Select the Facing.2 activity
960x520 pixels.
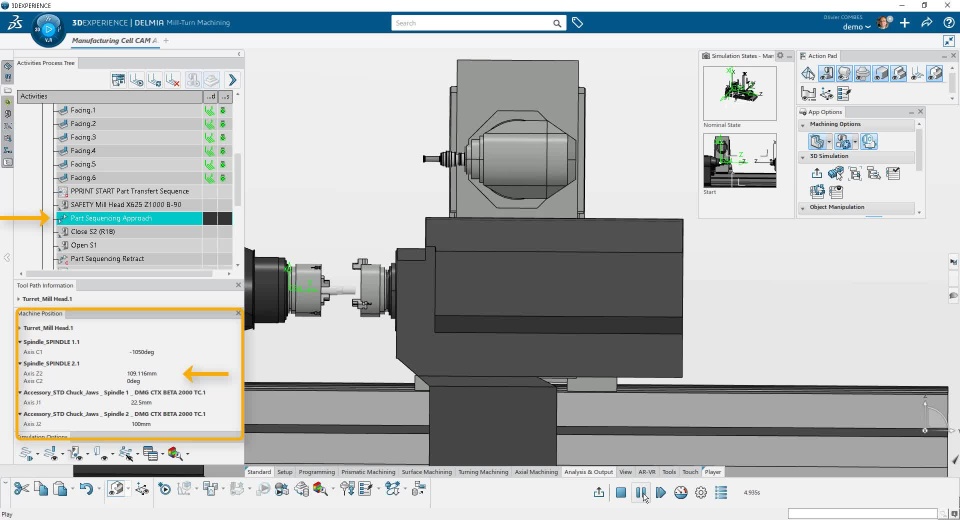[129, 124]
